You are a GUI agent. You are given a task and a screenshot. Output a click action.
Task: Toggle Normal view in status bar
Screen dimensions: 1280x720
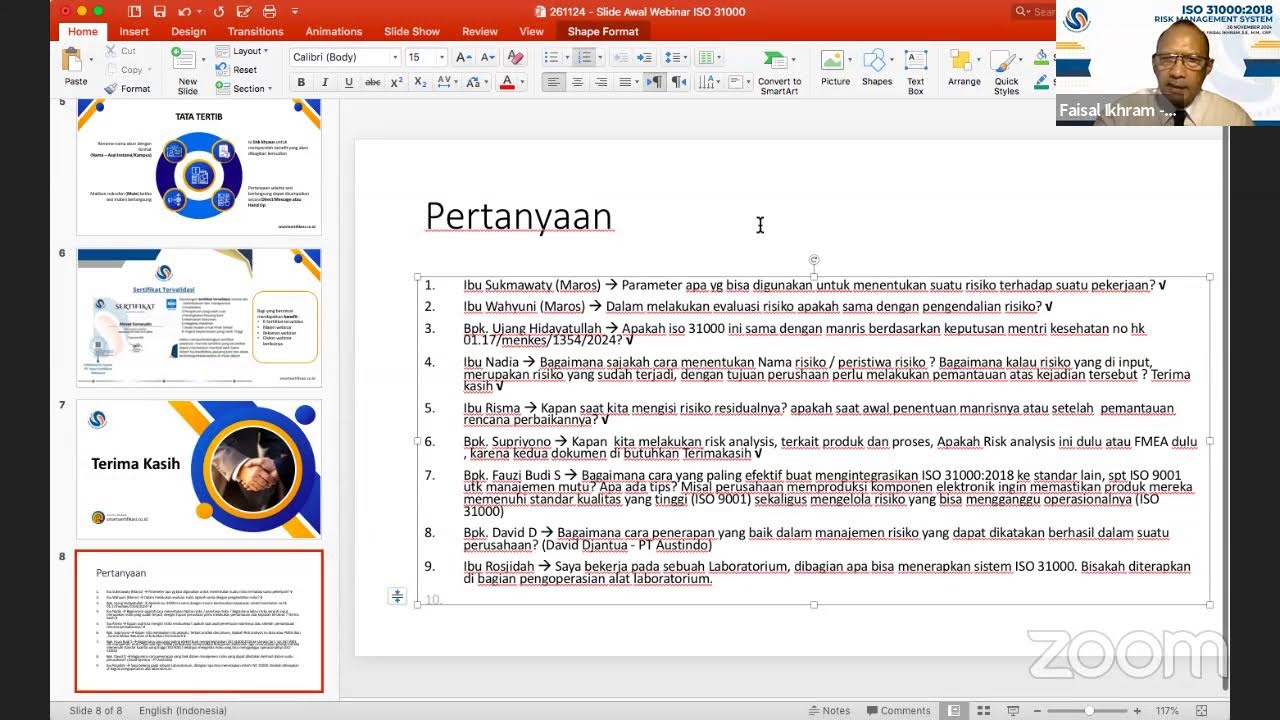click(x=955, y=711)
